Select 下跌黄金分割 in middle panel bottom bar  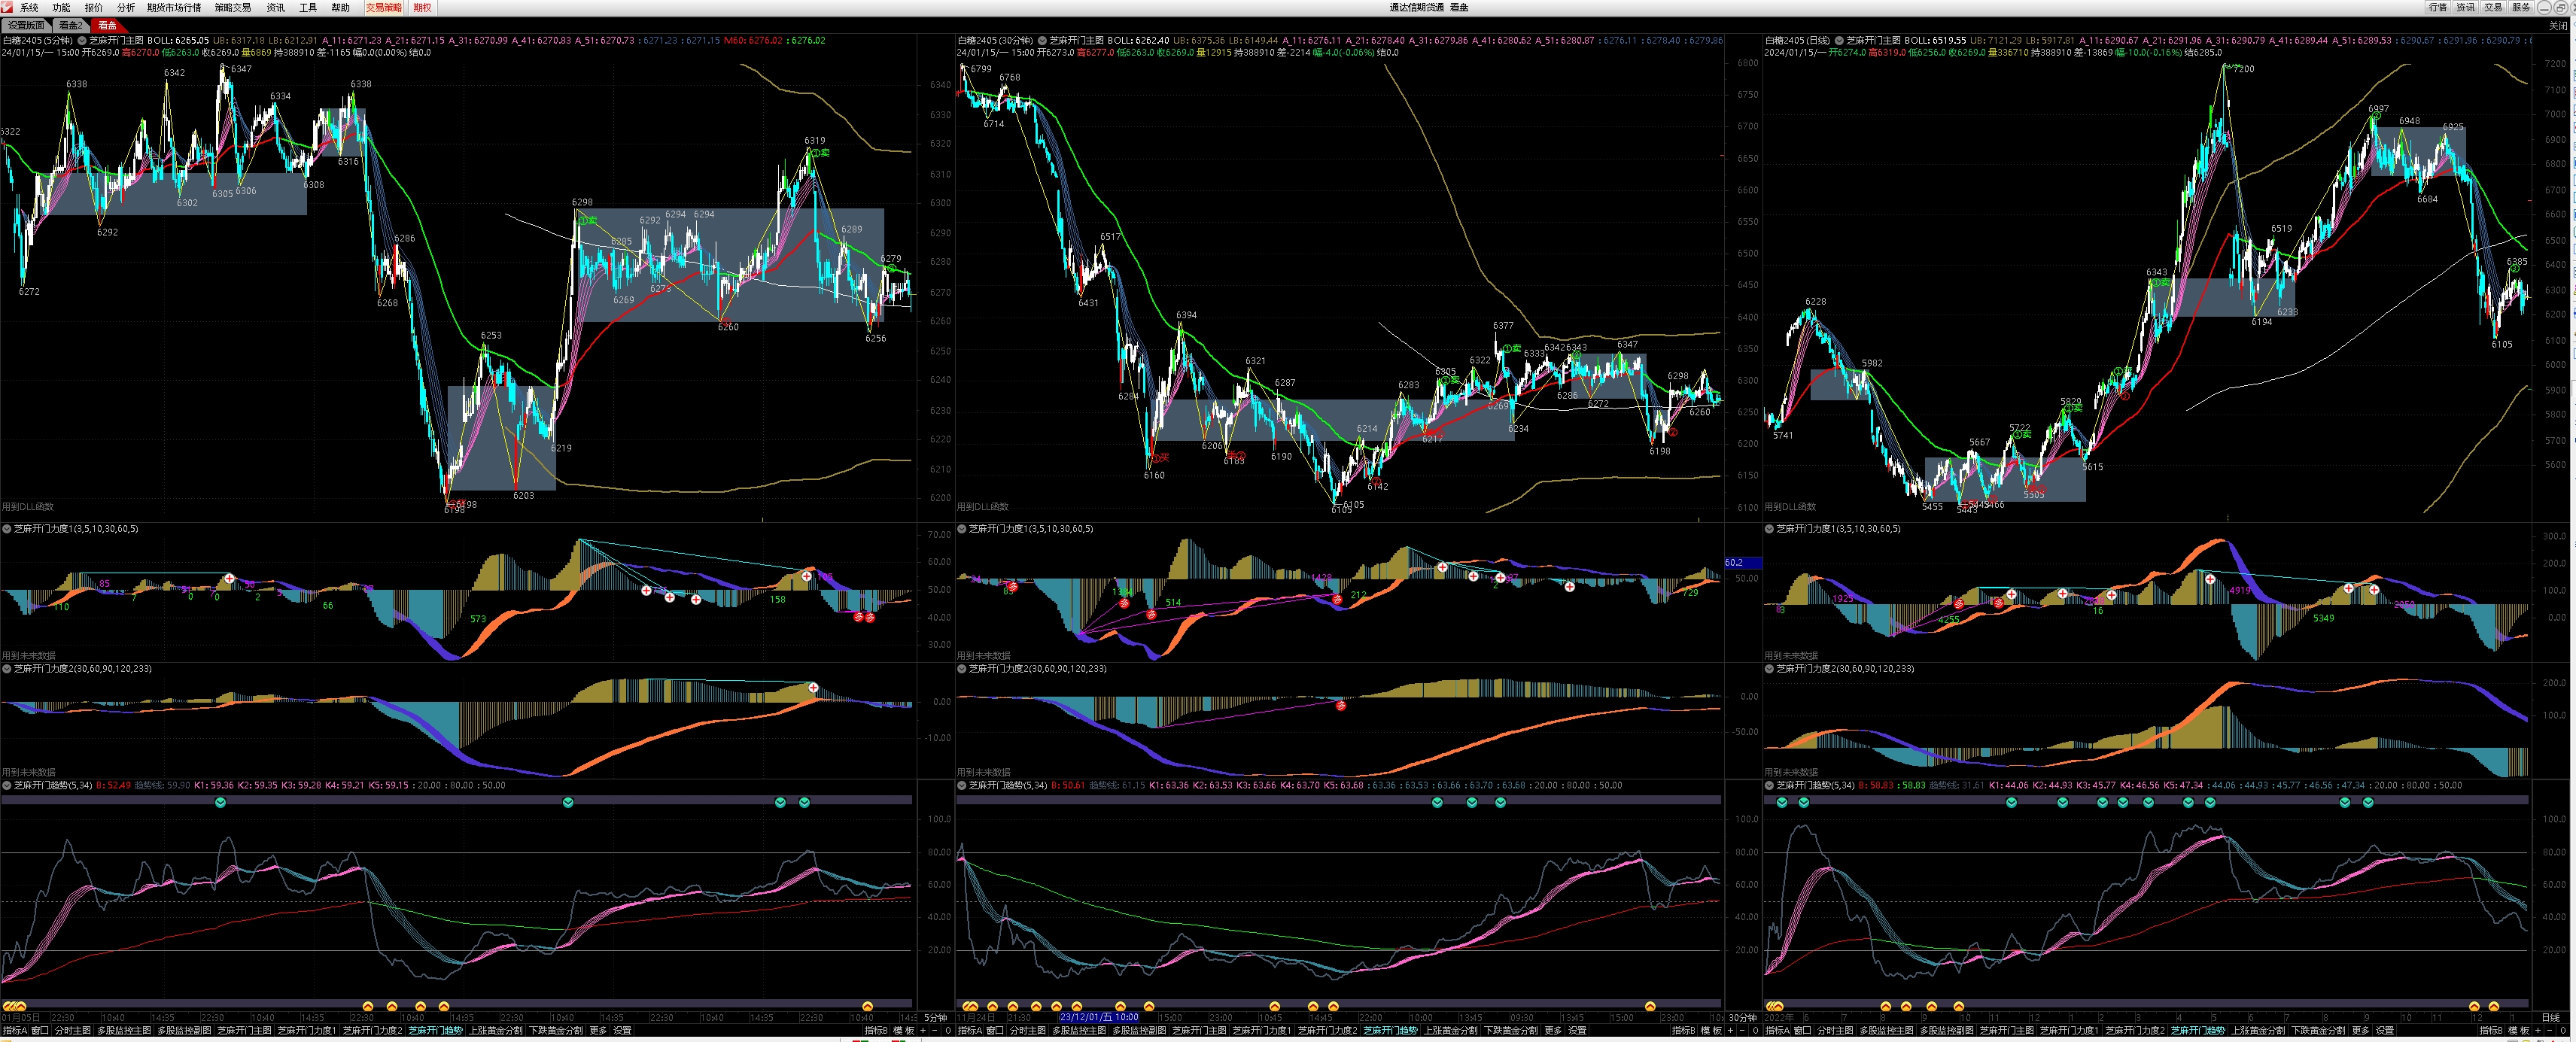tap(1511, 1030)
